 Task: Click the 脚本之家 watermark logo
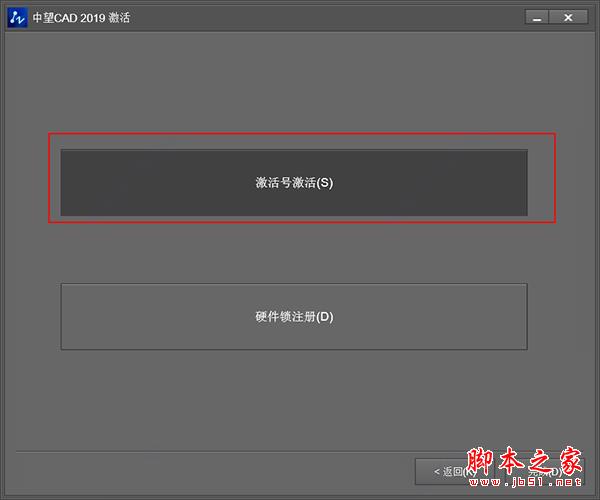(x=524, y=461)
